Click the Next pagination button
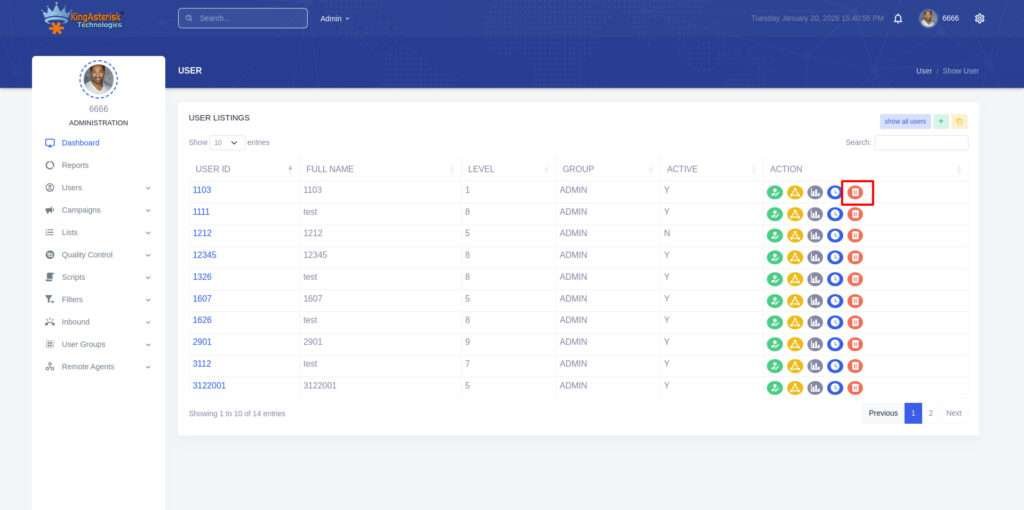Screen dimensions: 1024x510 pos(954,413)
